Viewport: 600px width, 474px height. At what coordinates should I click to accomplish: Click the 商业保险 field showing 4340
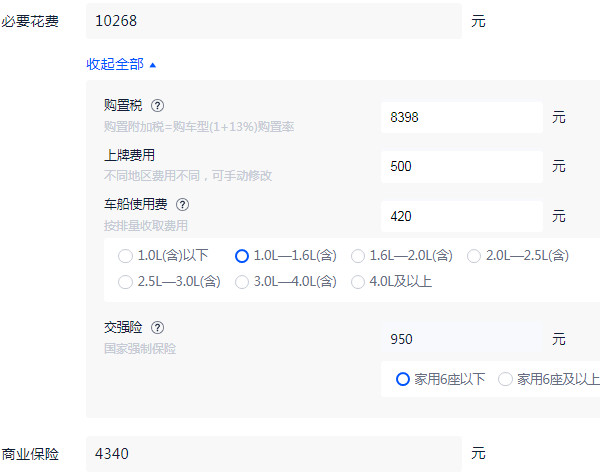pos(274,454)
